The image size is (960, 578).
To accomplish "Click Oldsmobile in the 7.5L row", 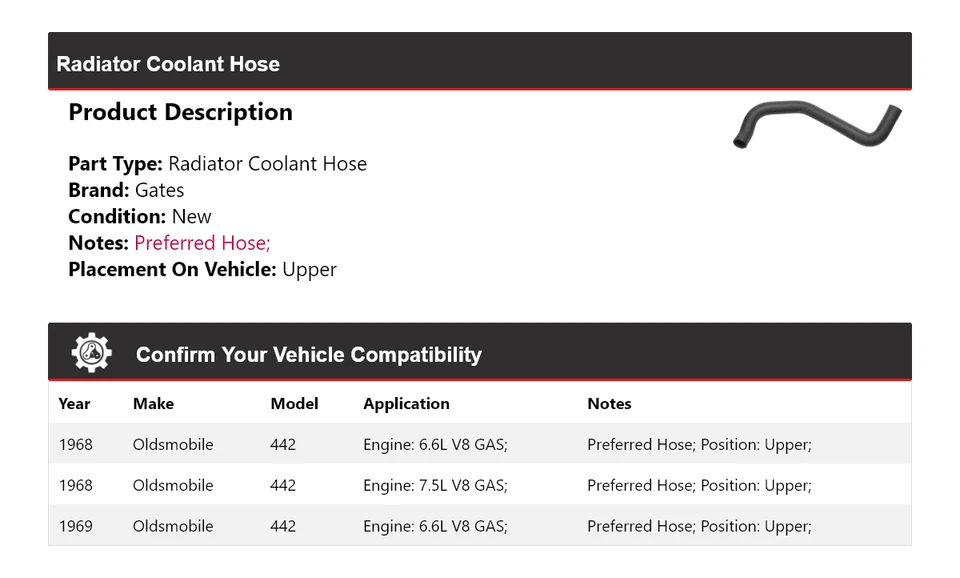I will click(x=173, y=485).
